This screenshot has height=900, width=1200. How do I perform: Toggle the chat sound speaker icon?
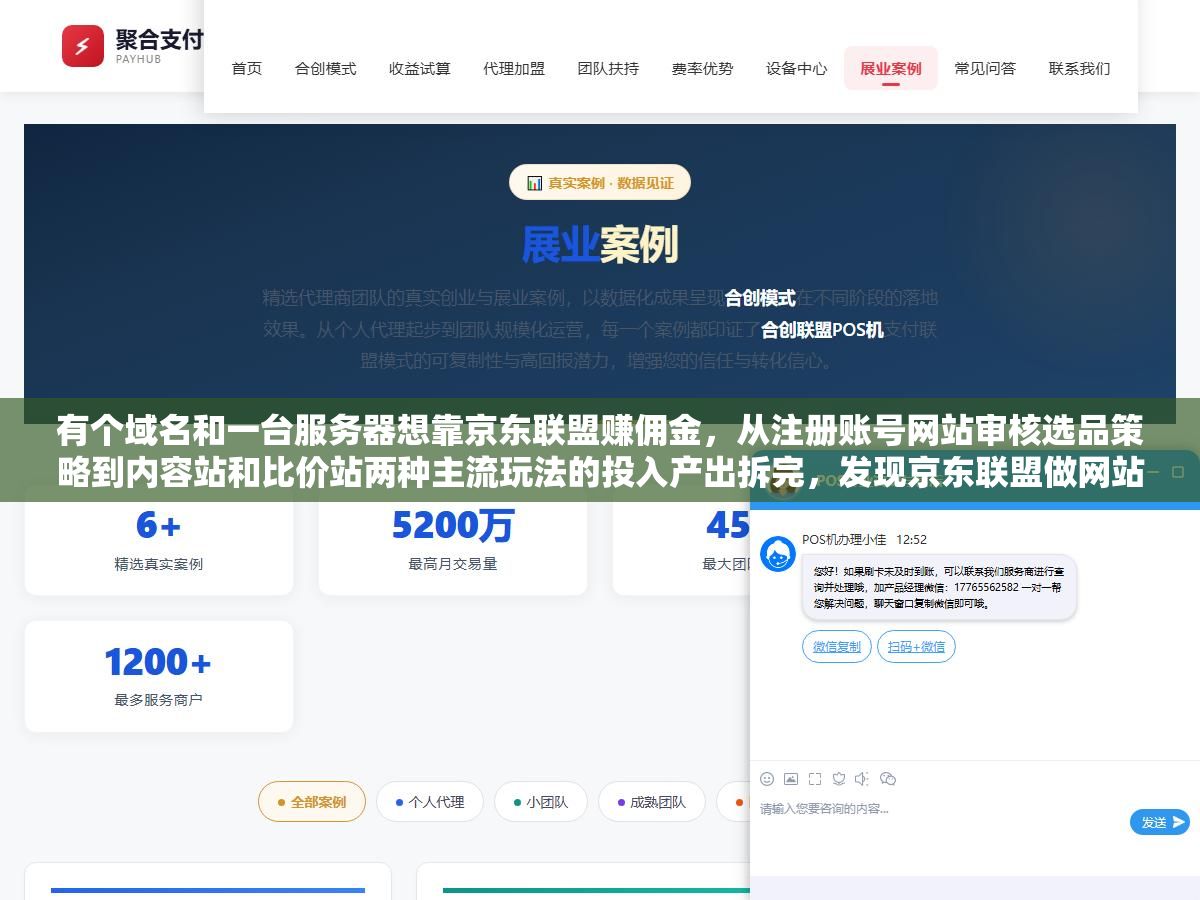pos(863,779)
